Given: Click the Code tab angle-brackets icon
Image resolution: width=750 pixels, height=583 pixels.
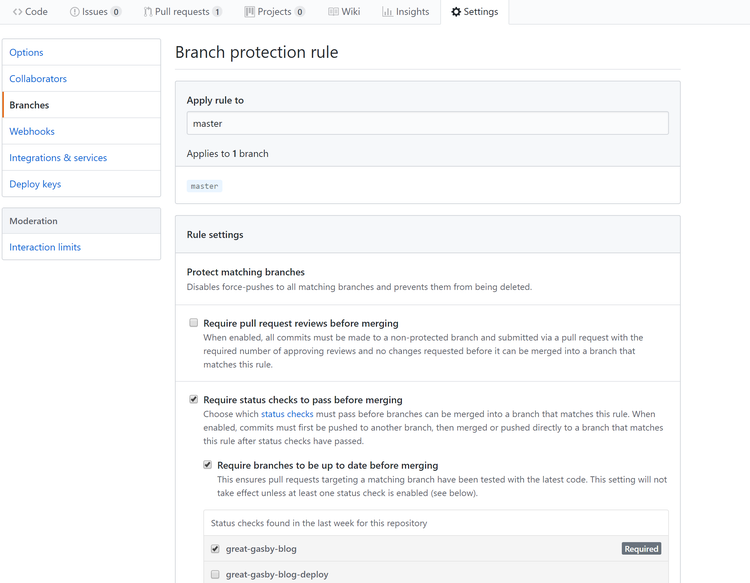Looking at the screenshot, I should click(x=18, y=12).
